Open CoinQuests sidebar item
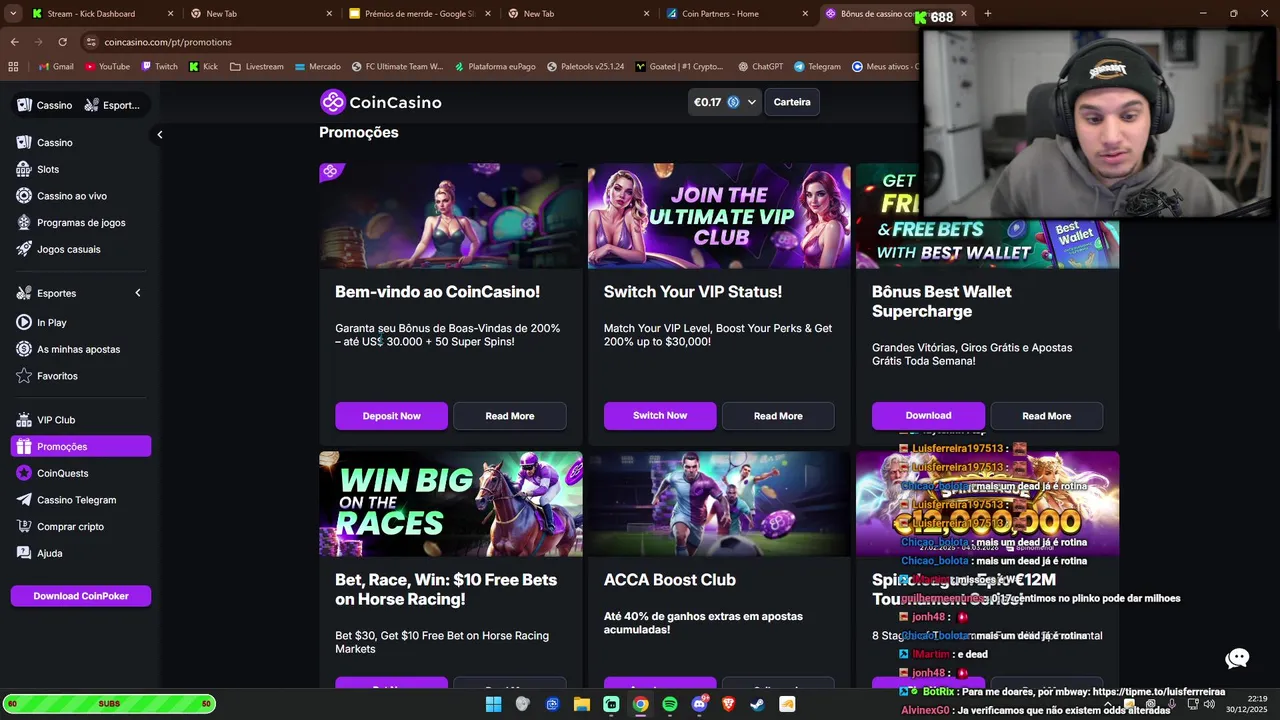Screen dimensions: 1280x720 (62, 473)
